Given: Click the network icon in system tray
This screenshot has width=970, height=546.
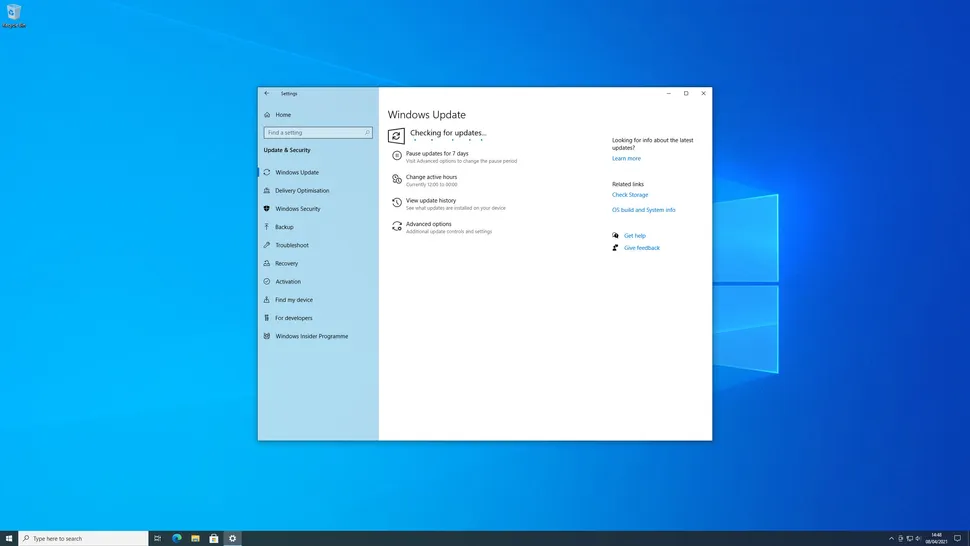Looking at the screenshot, I should click(909, 539).
